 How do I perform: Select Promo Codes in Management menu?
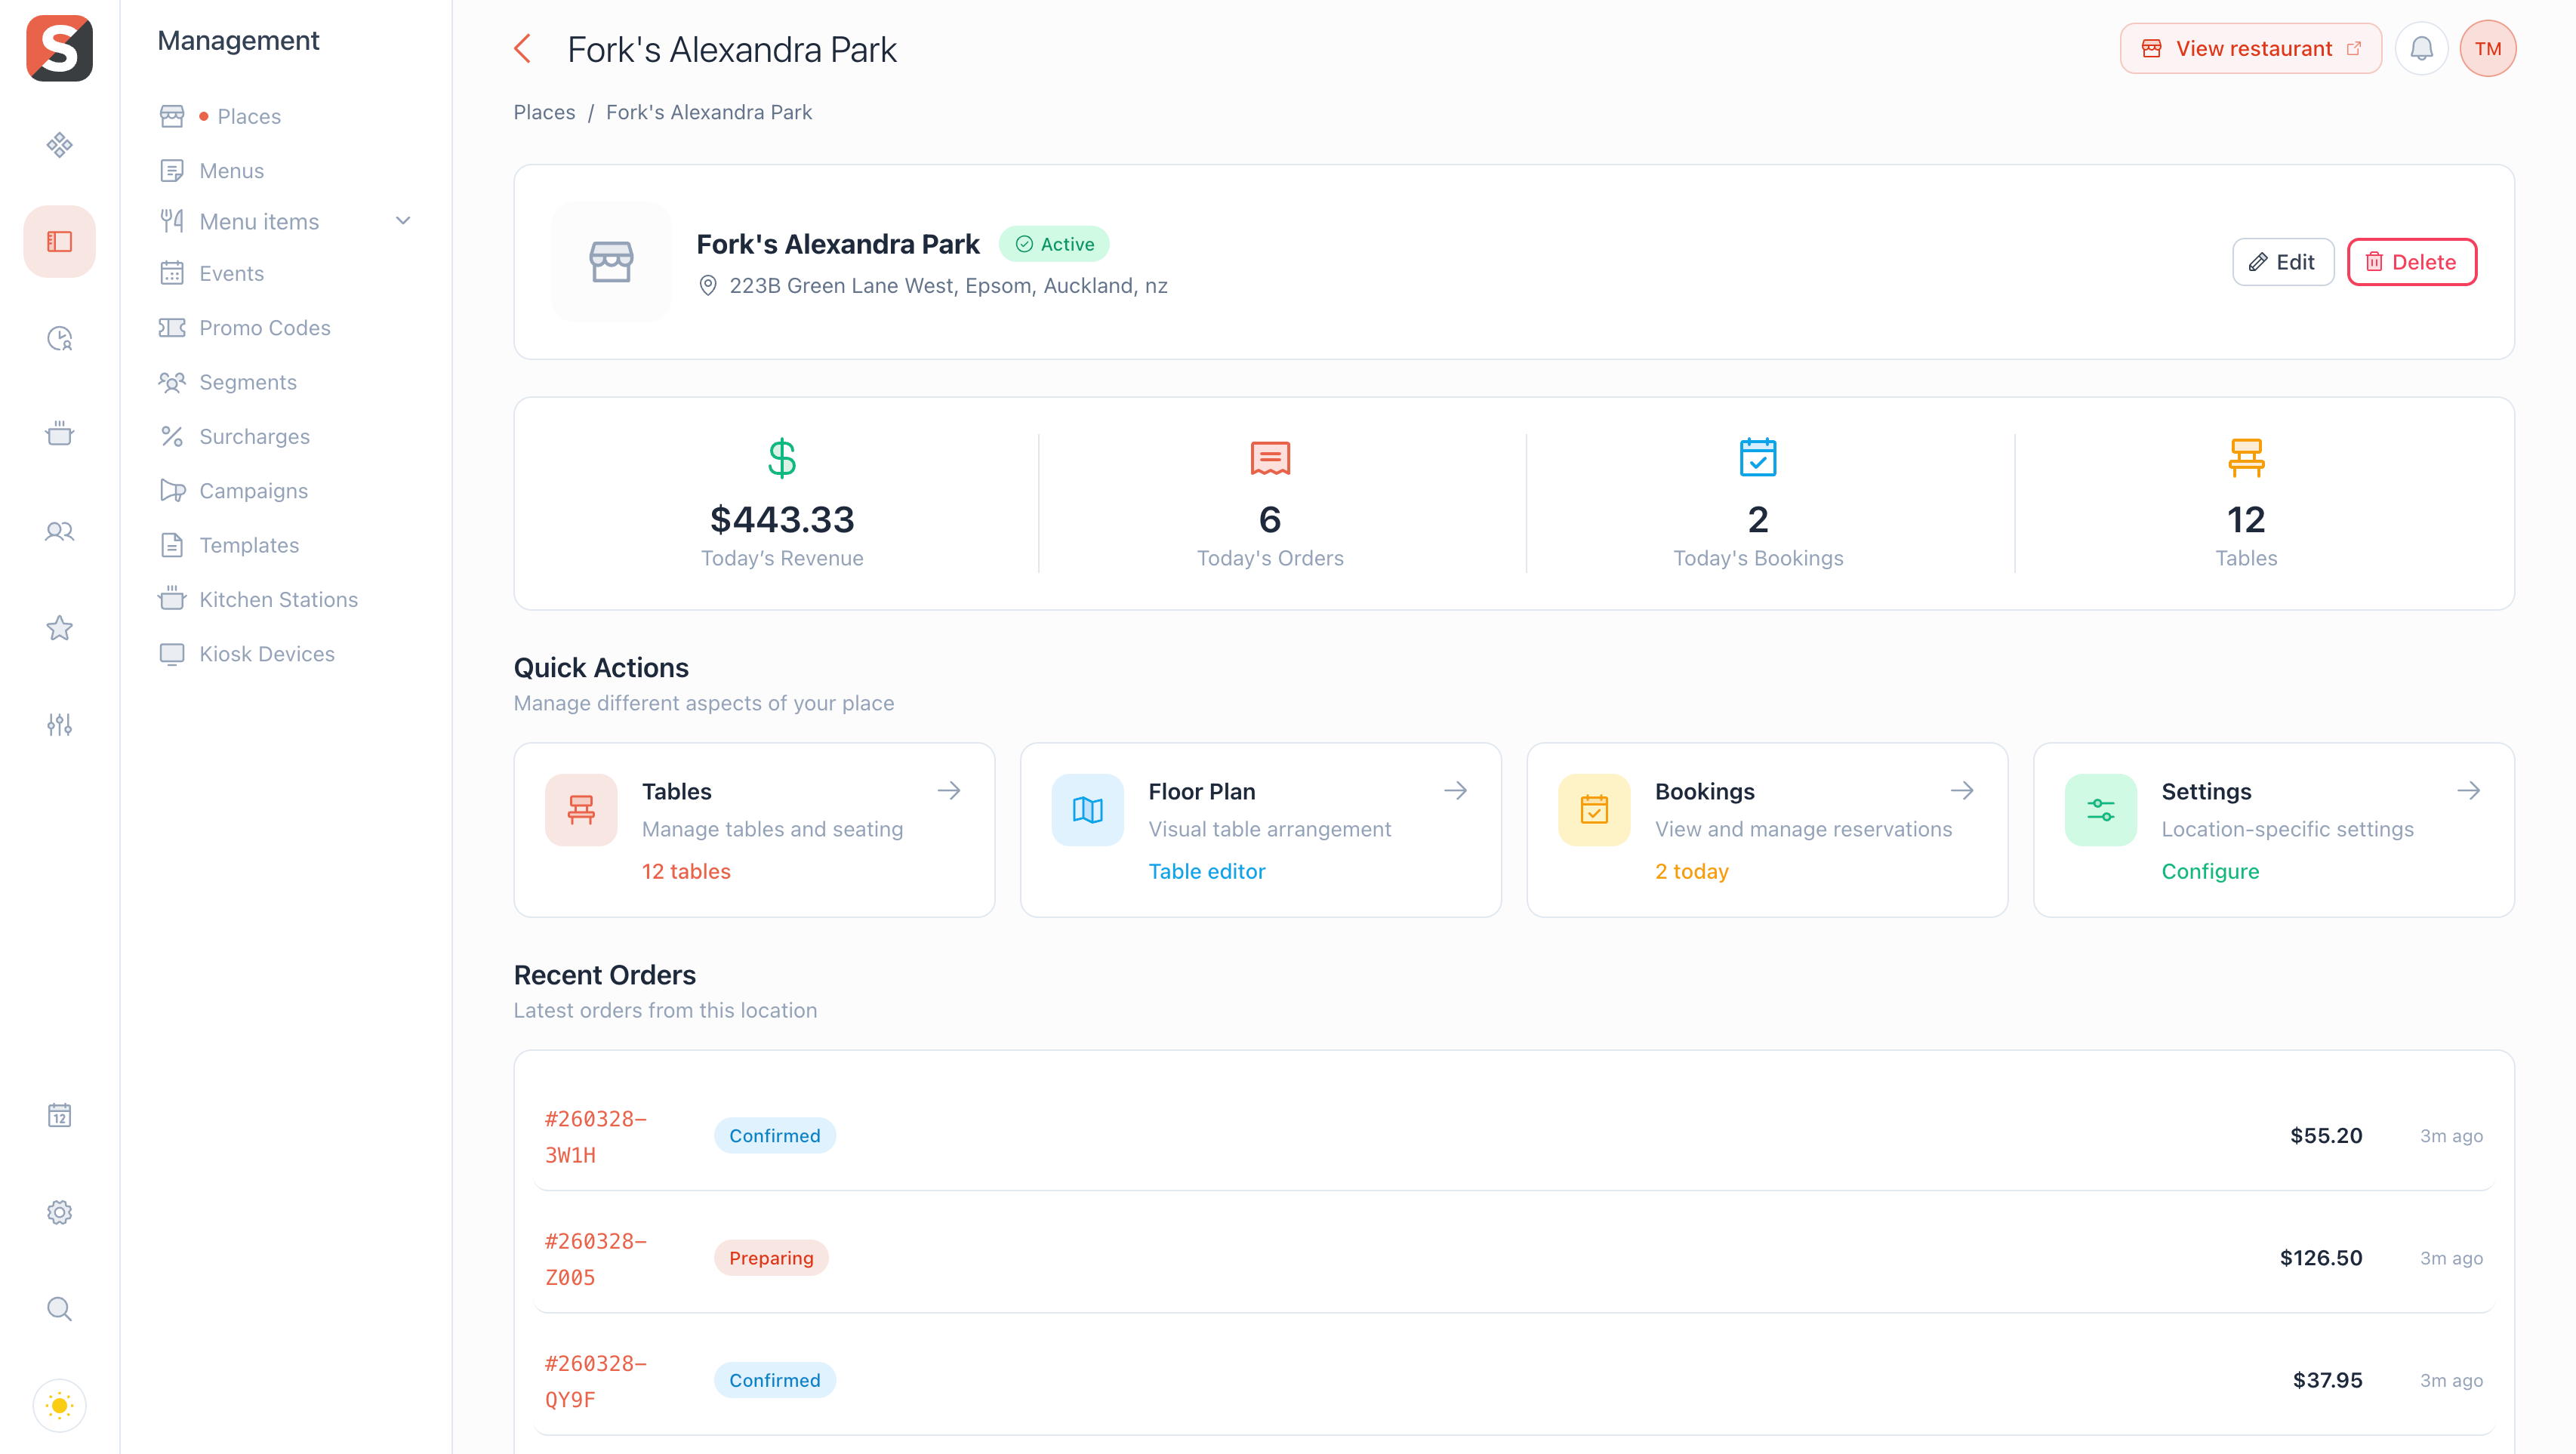tap(264, 328)
